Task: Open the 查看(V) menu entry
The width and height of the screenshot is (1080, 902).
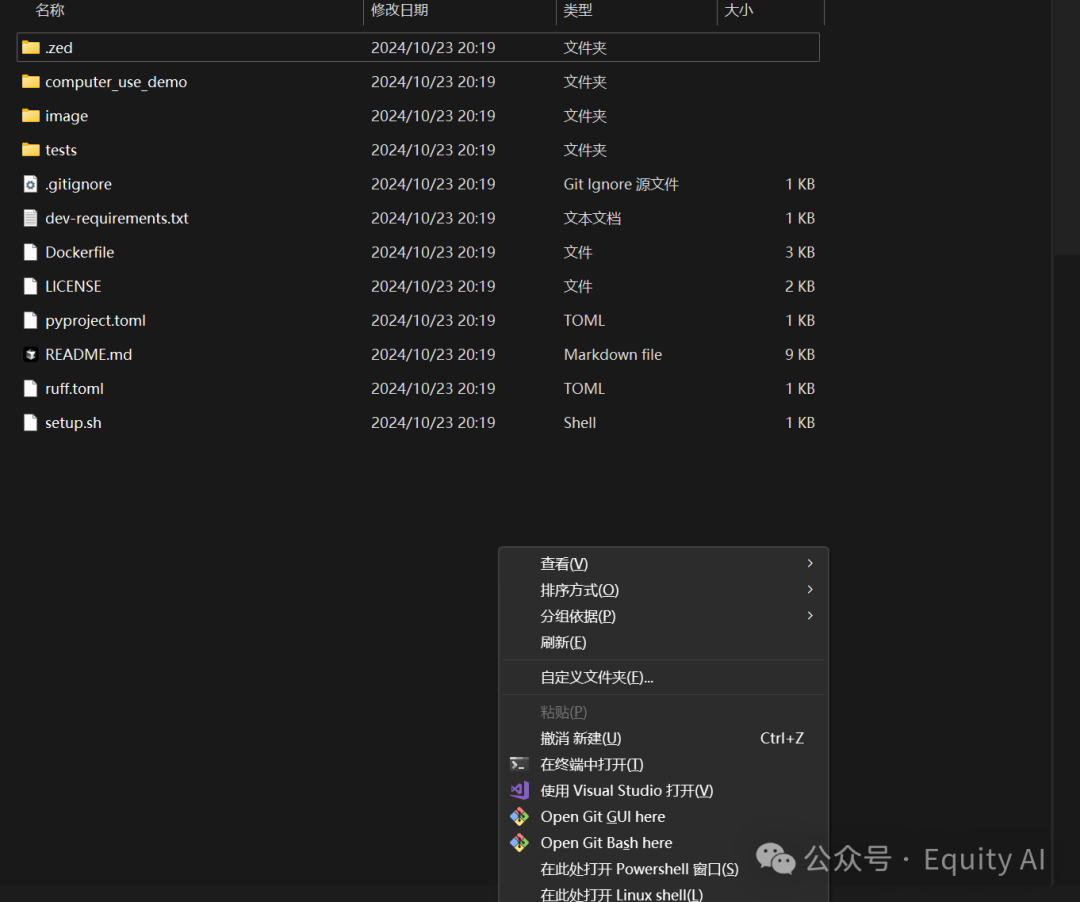Action: [664, 564]
